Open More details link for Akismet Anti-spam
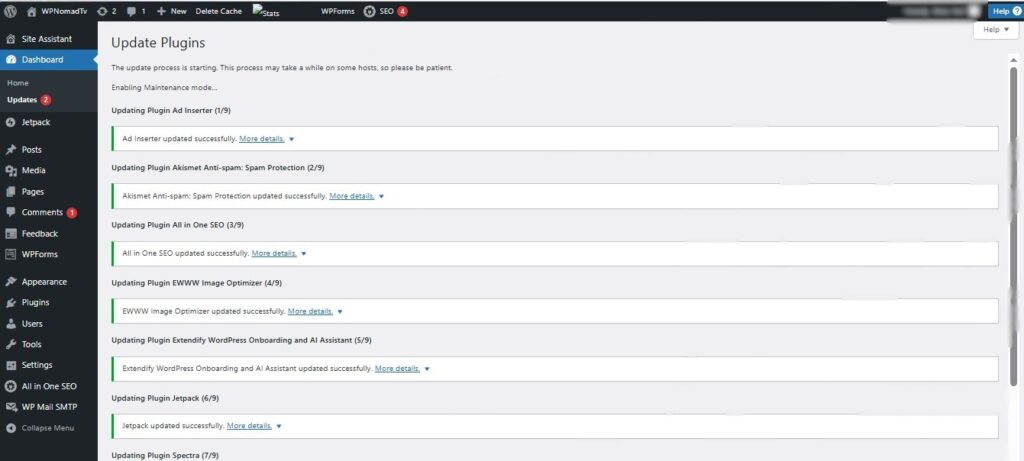The width and height of the screenshot is (1024, 461). point(352,196)
